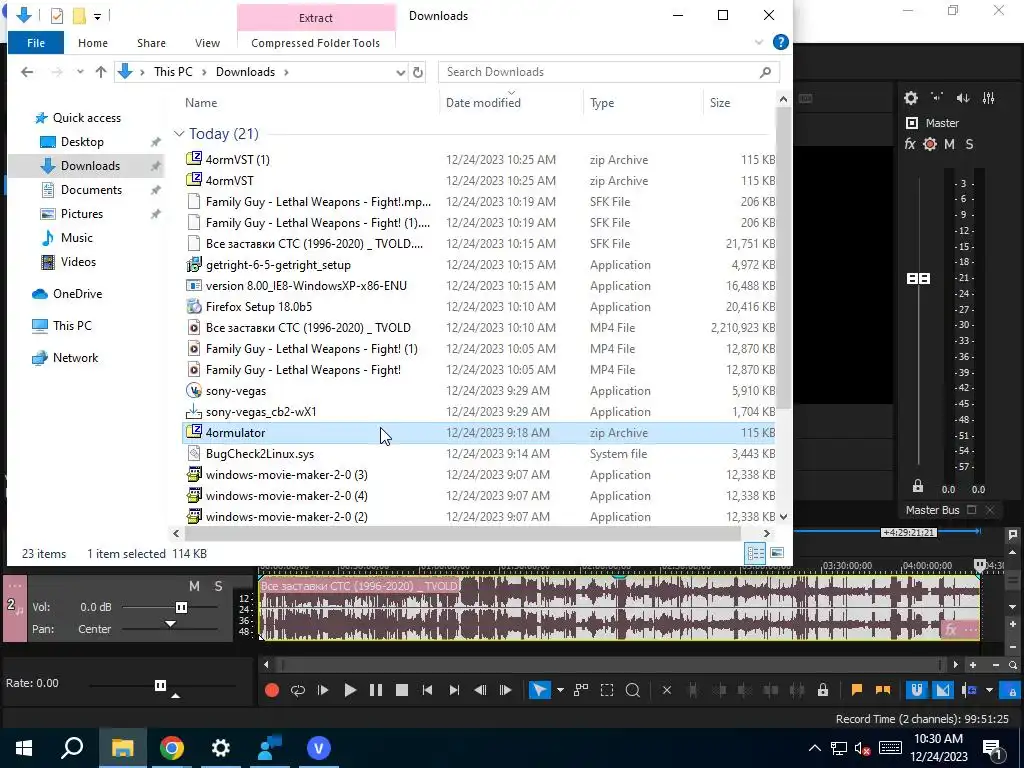Open Explorer Help question mark
Image resolution: width=1024 pixels, height=768 pixels.
pyautogui.click(x=780, y=42)
